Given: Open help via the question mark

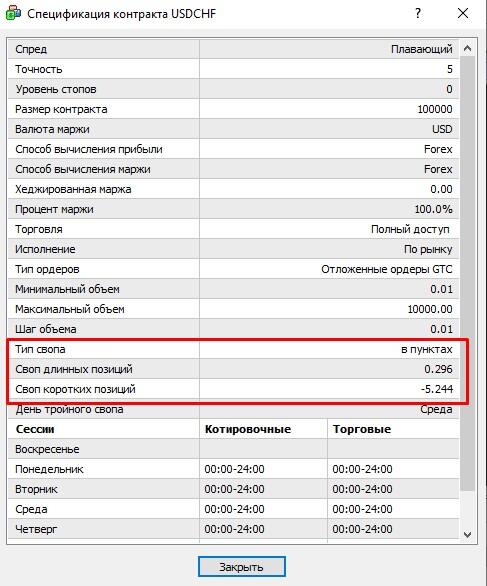Looking at the screenshot, I should click(x=418, y=13).
